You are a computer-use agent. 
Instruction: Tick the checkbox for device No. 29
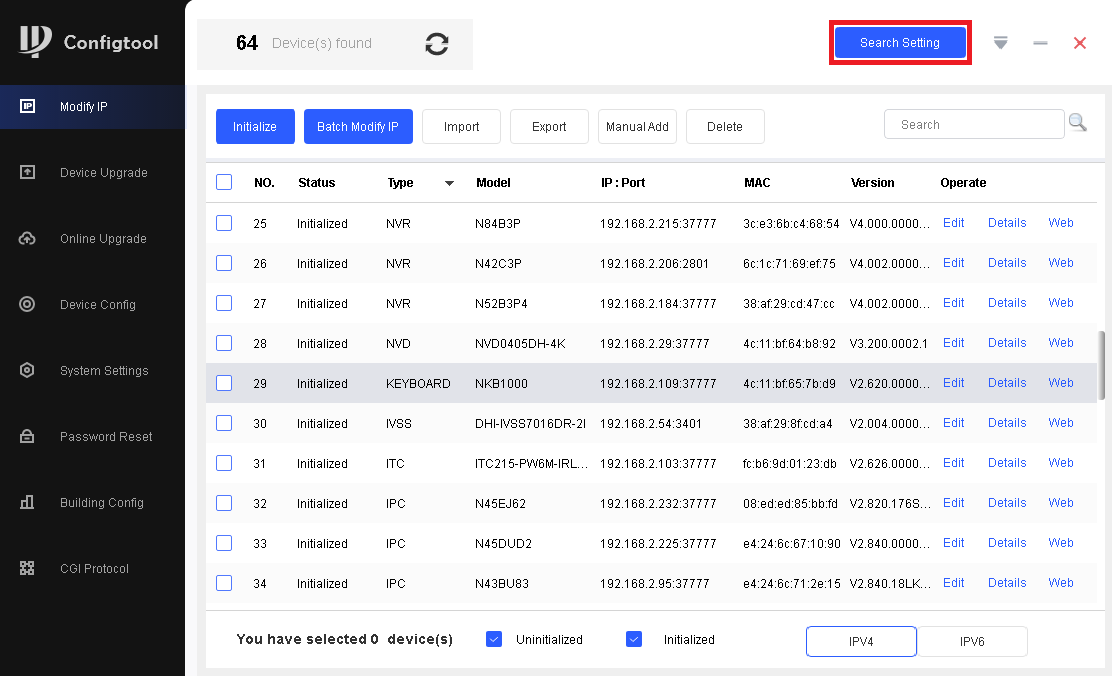click(x=224, y=383)
